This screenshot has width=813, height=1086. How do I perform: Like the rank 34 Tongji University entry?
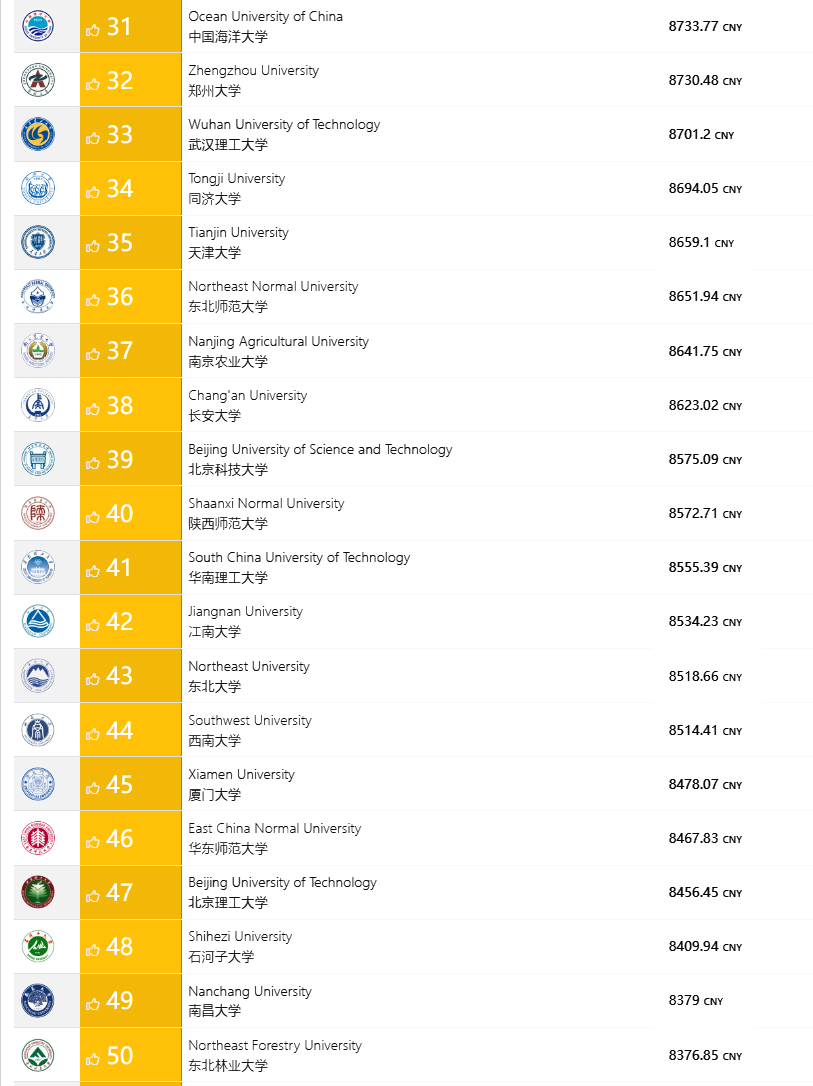[x=93, y=192]
